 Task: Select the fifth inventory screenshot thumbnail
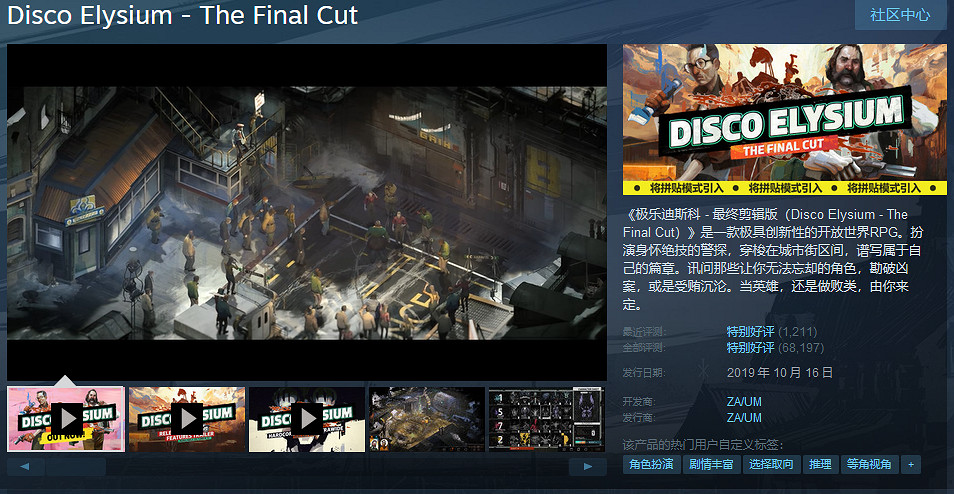pos(546,418)
